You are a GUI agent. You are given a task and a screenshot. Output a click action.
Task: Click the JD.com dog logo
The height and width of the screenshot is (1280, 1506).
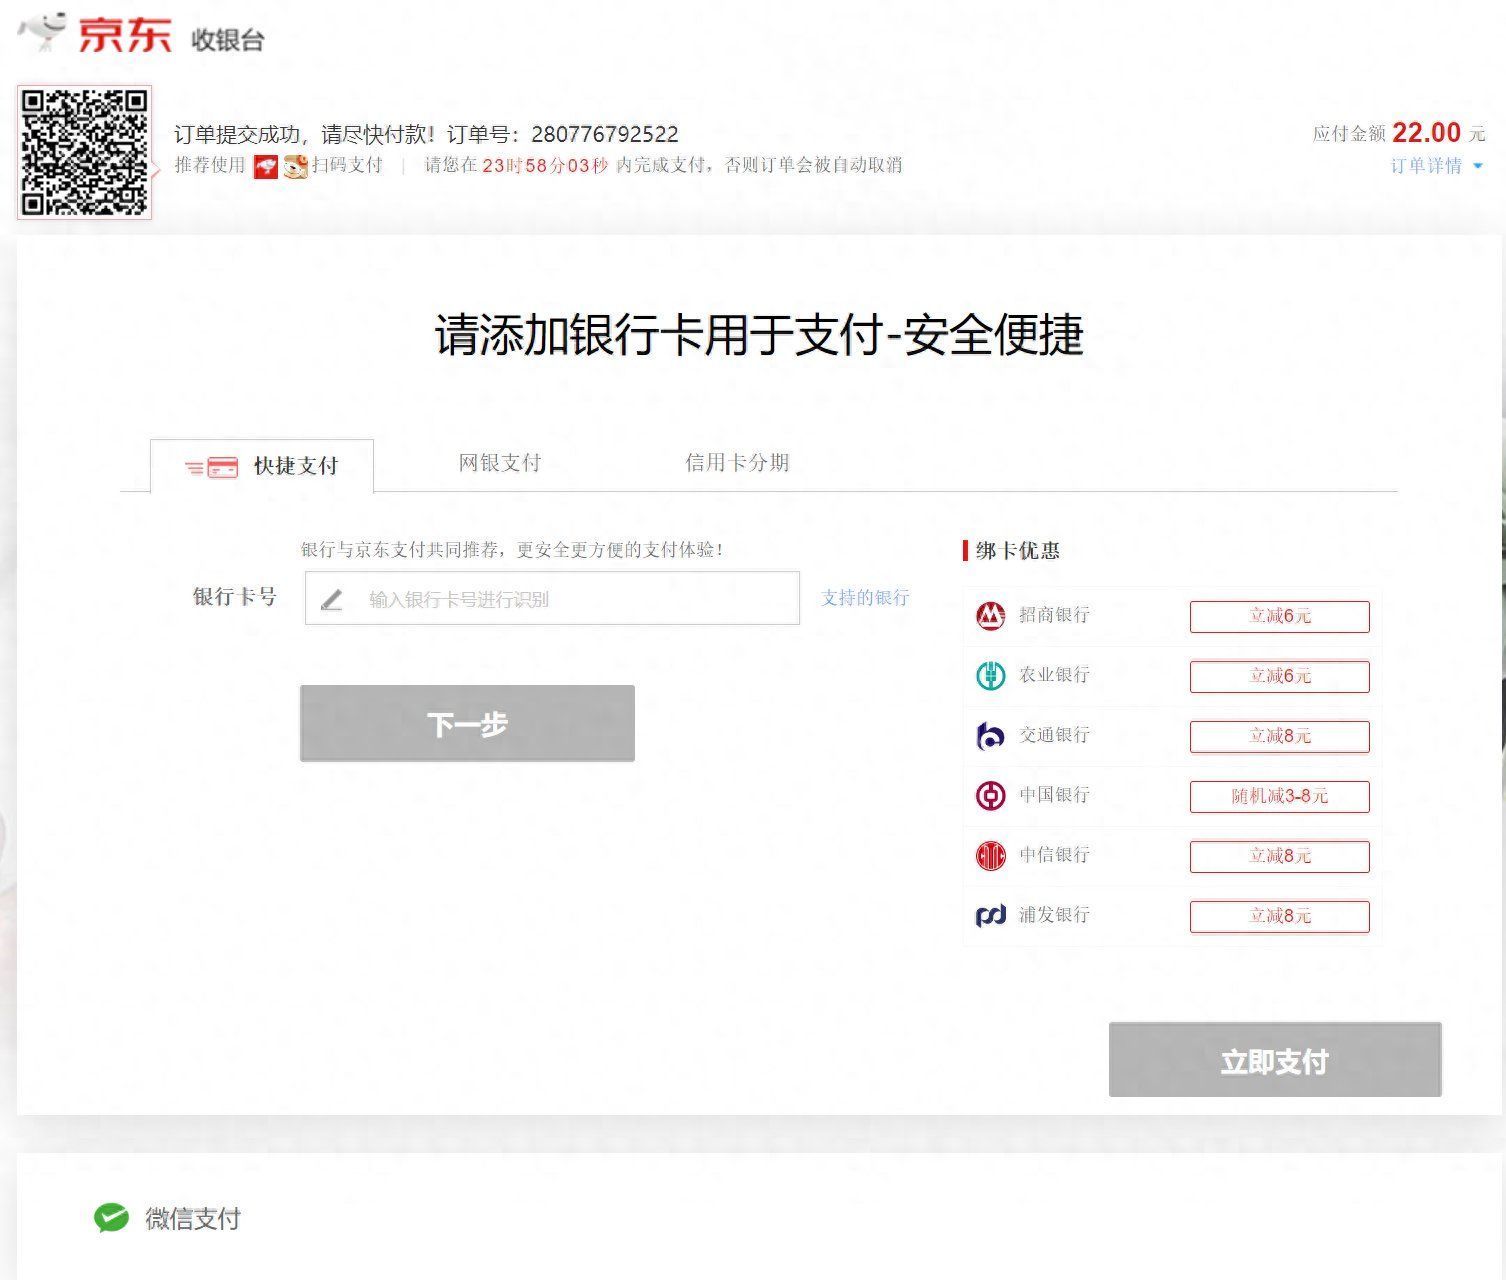pos(44,31)
